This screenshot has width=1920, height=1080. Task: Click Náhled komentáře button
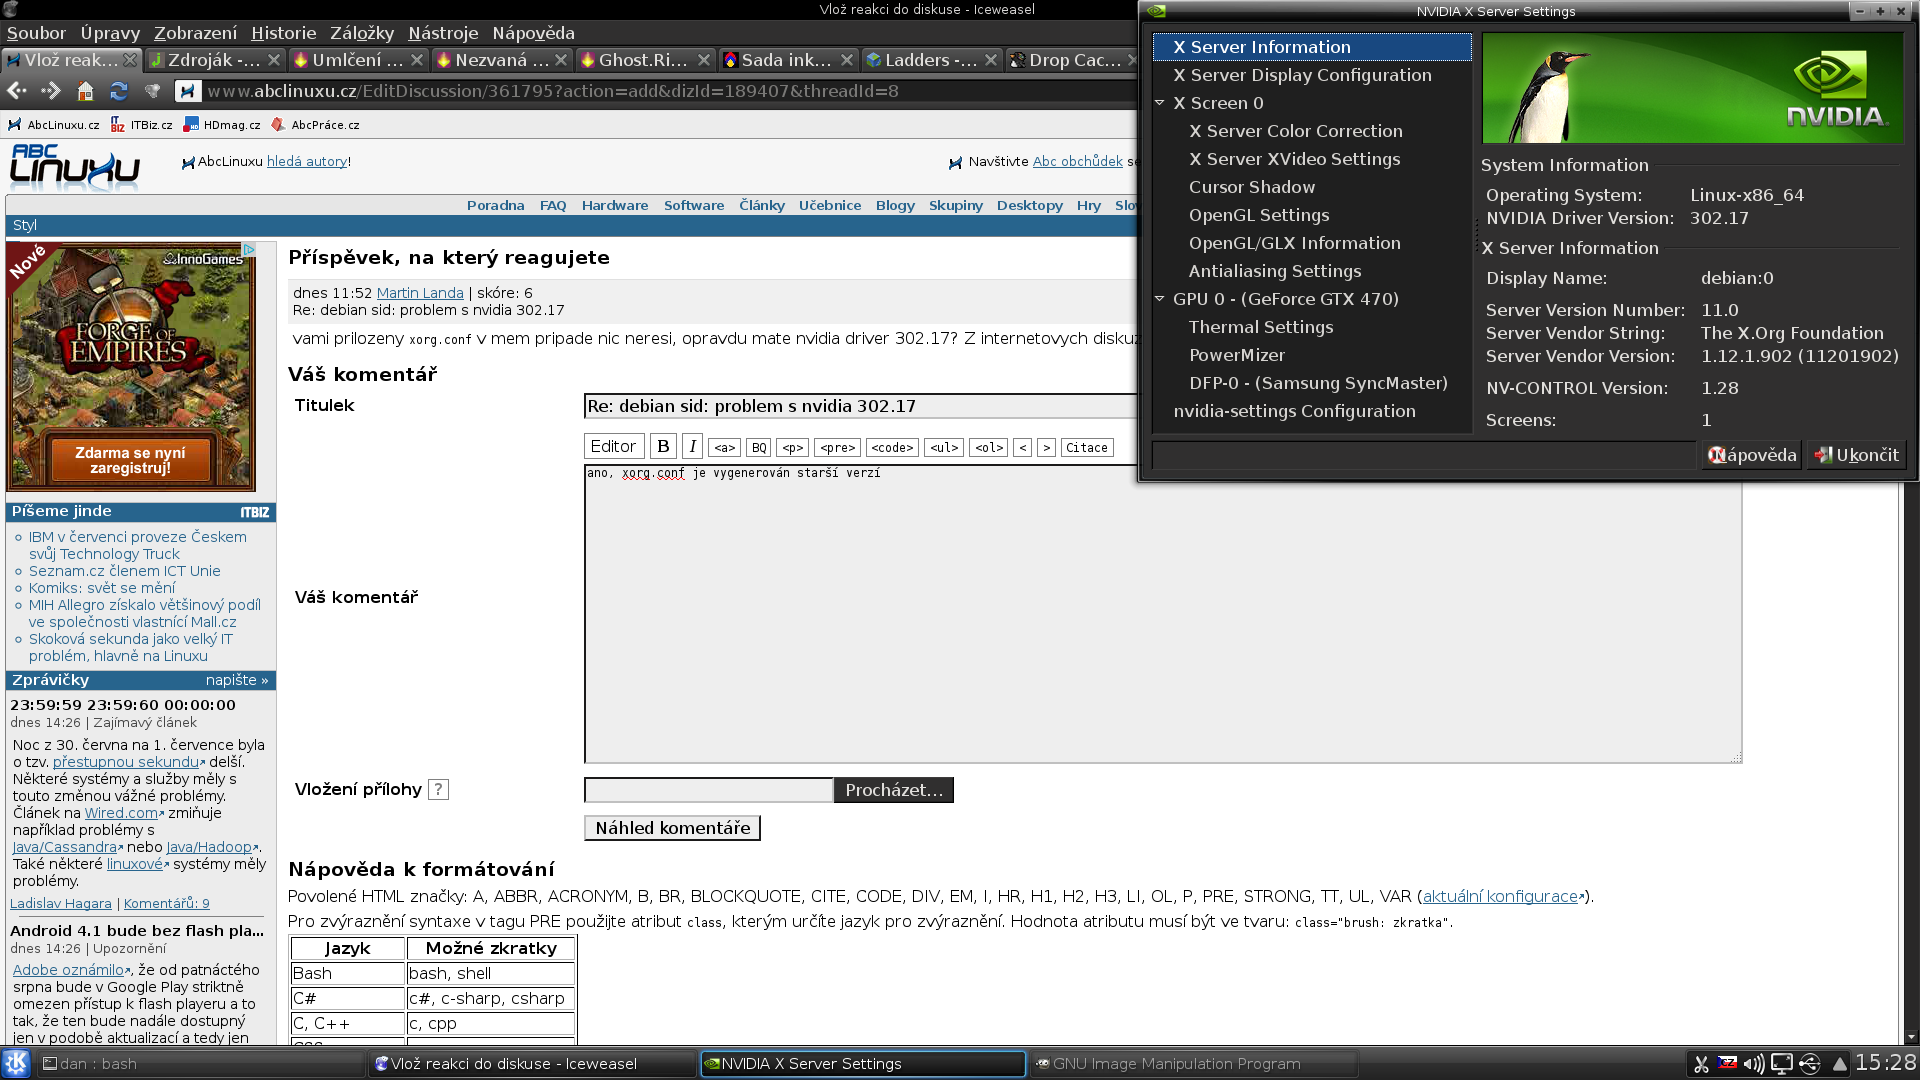pos(673,828)
